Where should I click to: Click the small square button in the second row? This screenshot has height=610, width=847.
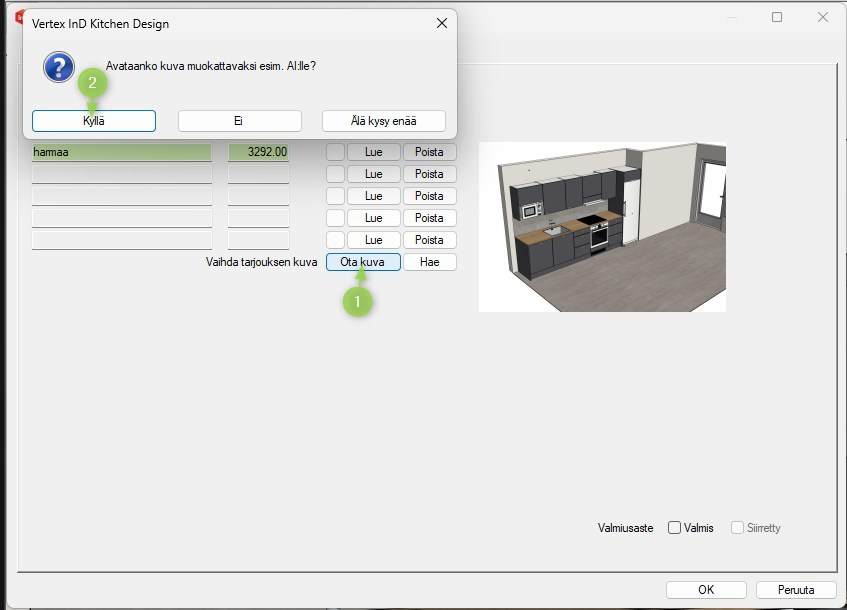pos(335,174)
